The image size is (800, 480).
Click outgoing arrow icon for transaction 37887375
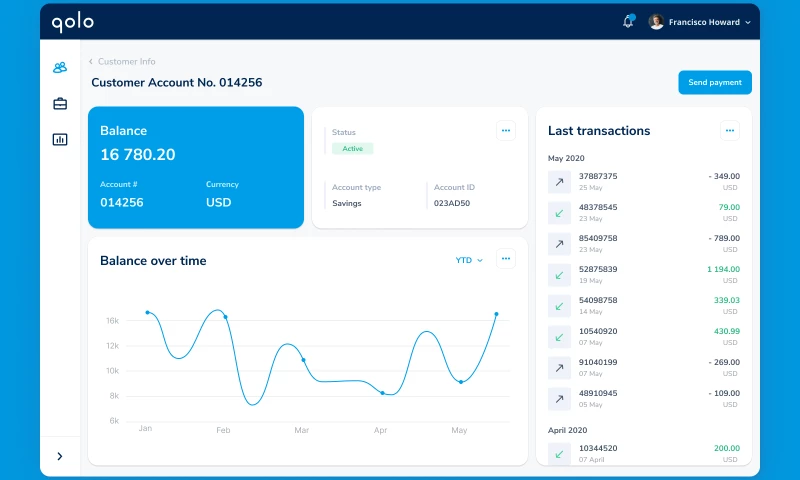pos(559,182)
